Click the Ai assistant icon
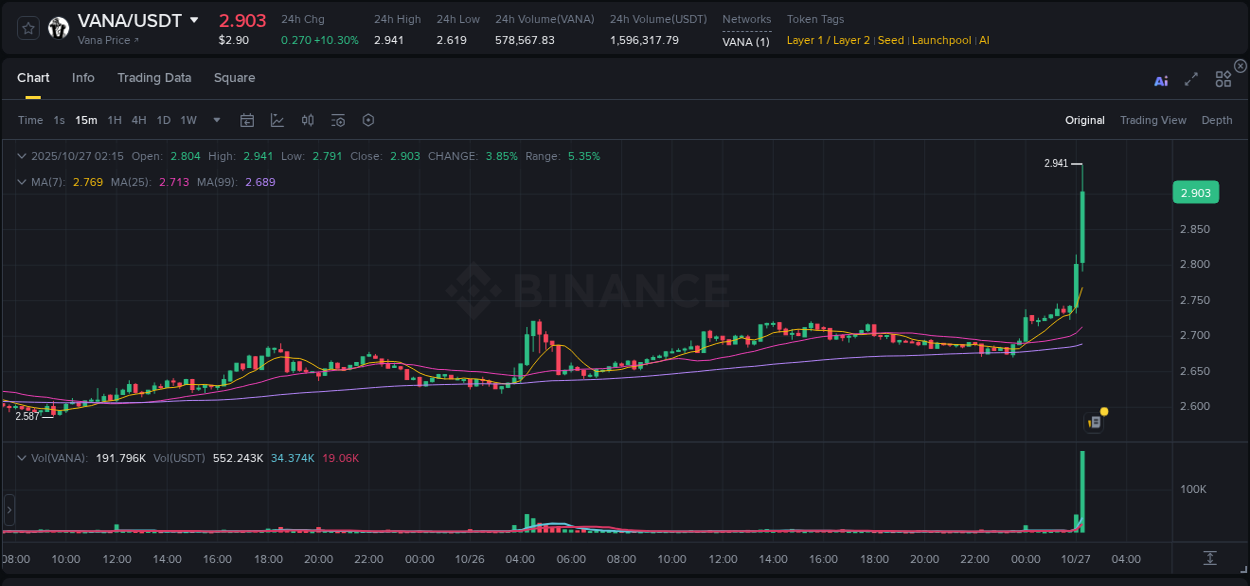Screen dimensions: 1250x586 pyautogui.click(x=1161, y=80)
